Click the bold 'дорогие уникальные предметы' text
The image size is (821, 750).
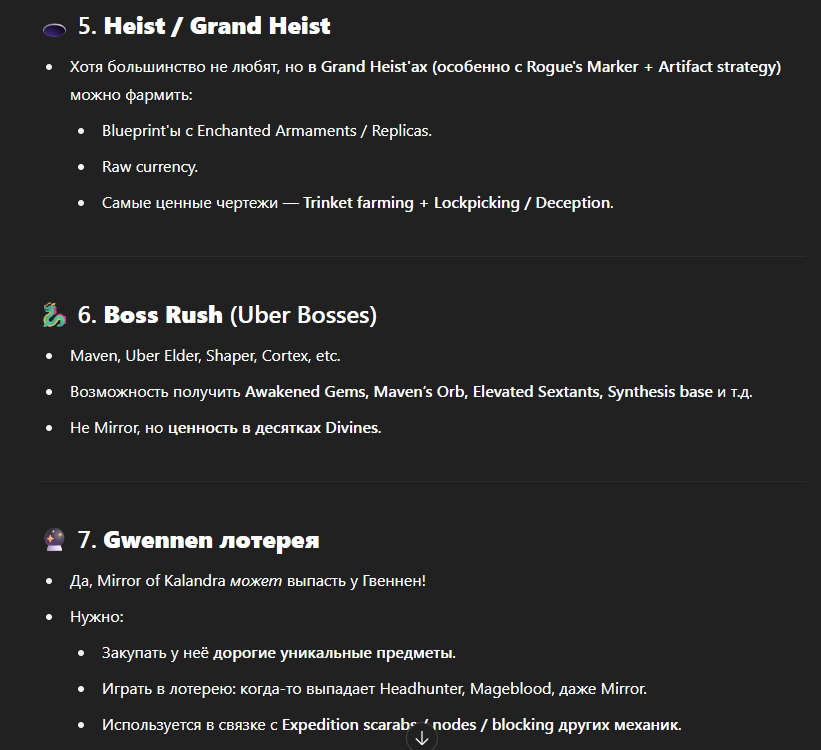pos(333,653)
